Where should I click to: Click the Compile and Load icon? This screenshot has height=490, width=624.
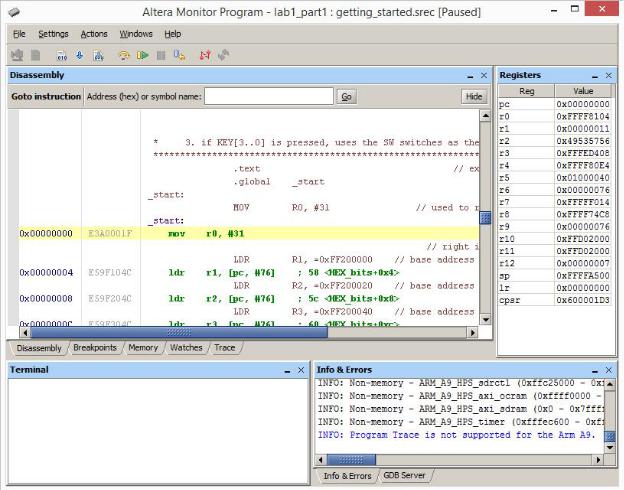tap(98, 55)
